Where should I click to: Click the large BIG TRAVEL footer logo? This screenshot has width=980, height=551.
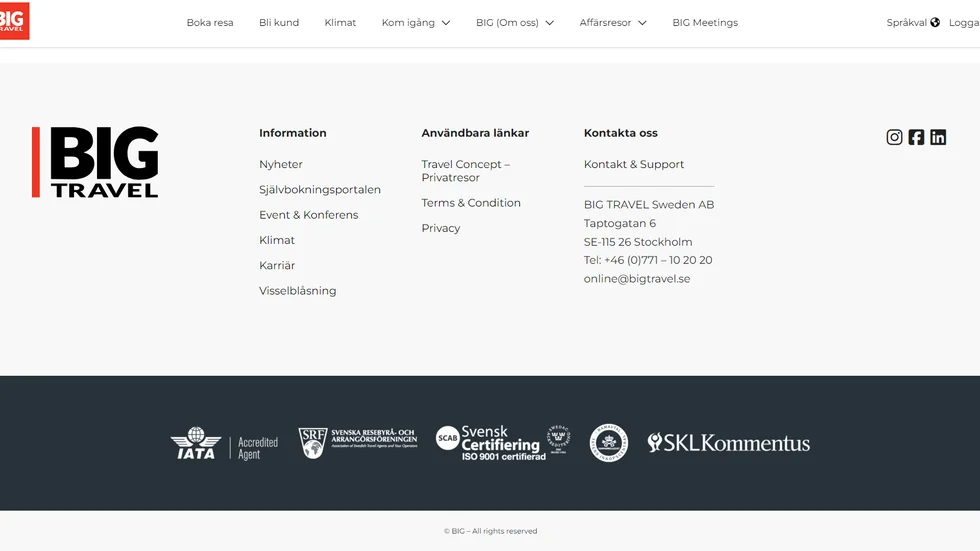95,162
